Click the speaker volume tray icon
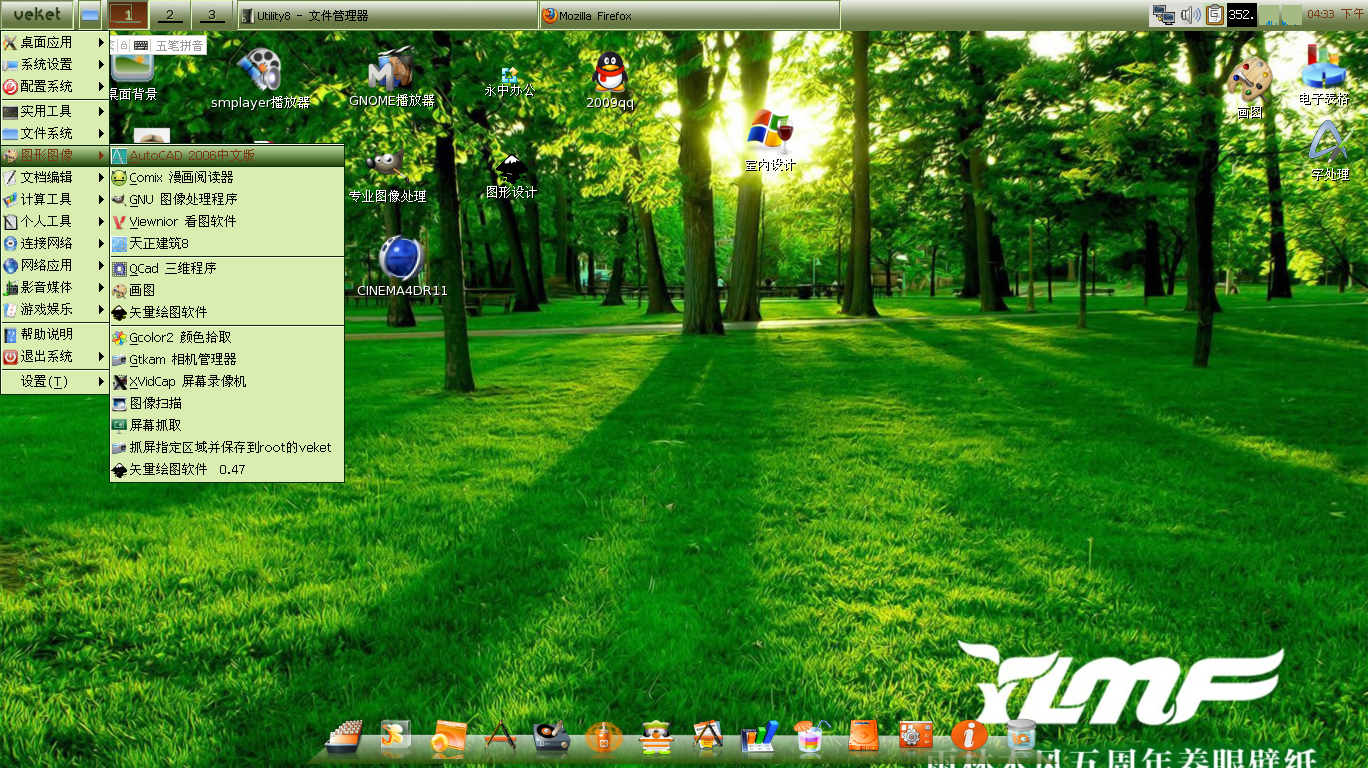Viewport: 1368px width, 768px height. tap(1190, 14)
